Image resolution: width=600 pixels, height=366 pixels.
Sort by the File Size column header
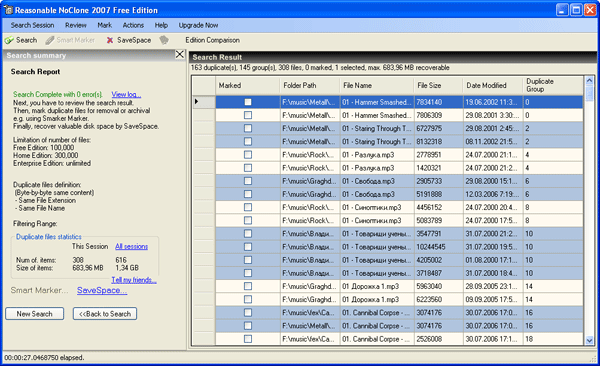(439, 85)
